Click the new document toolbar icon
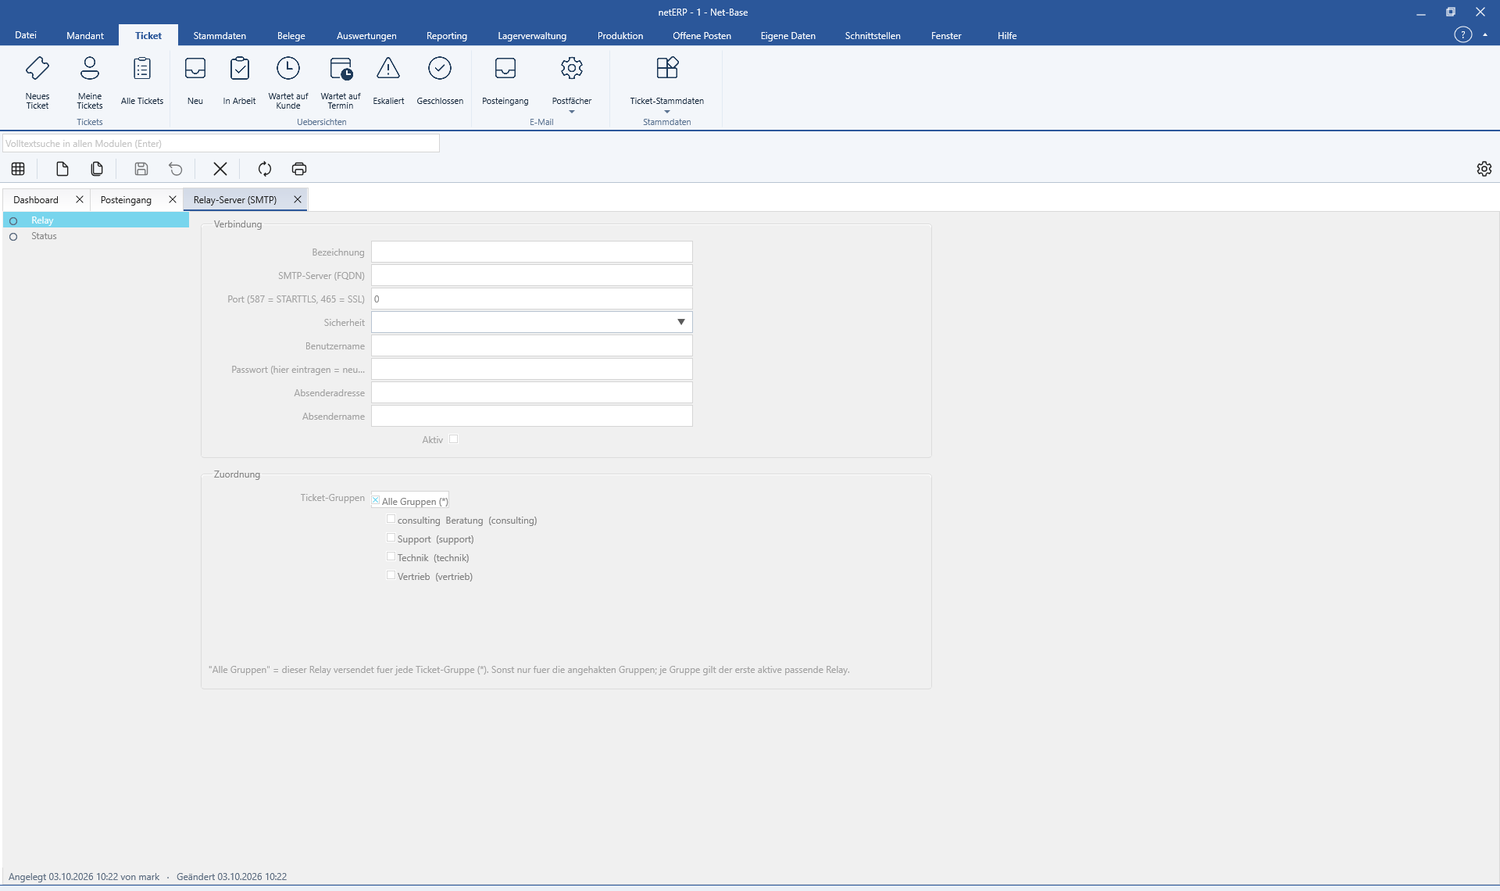The image size is (1500, 891). click(x=62, y=169)
